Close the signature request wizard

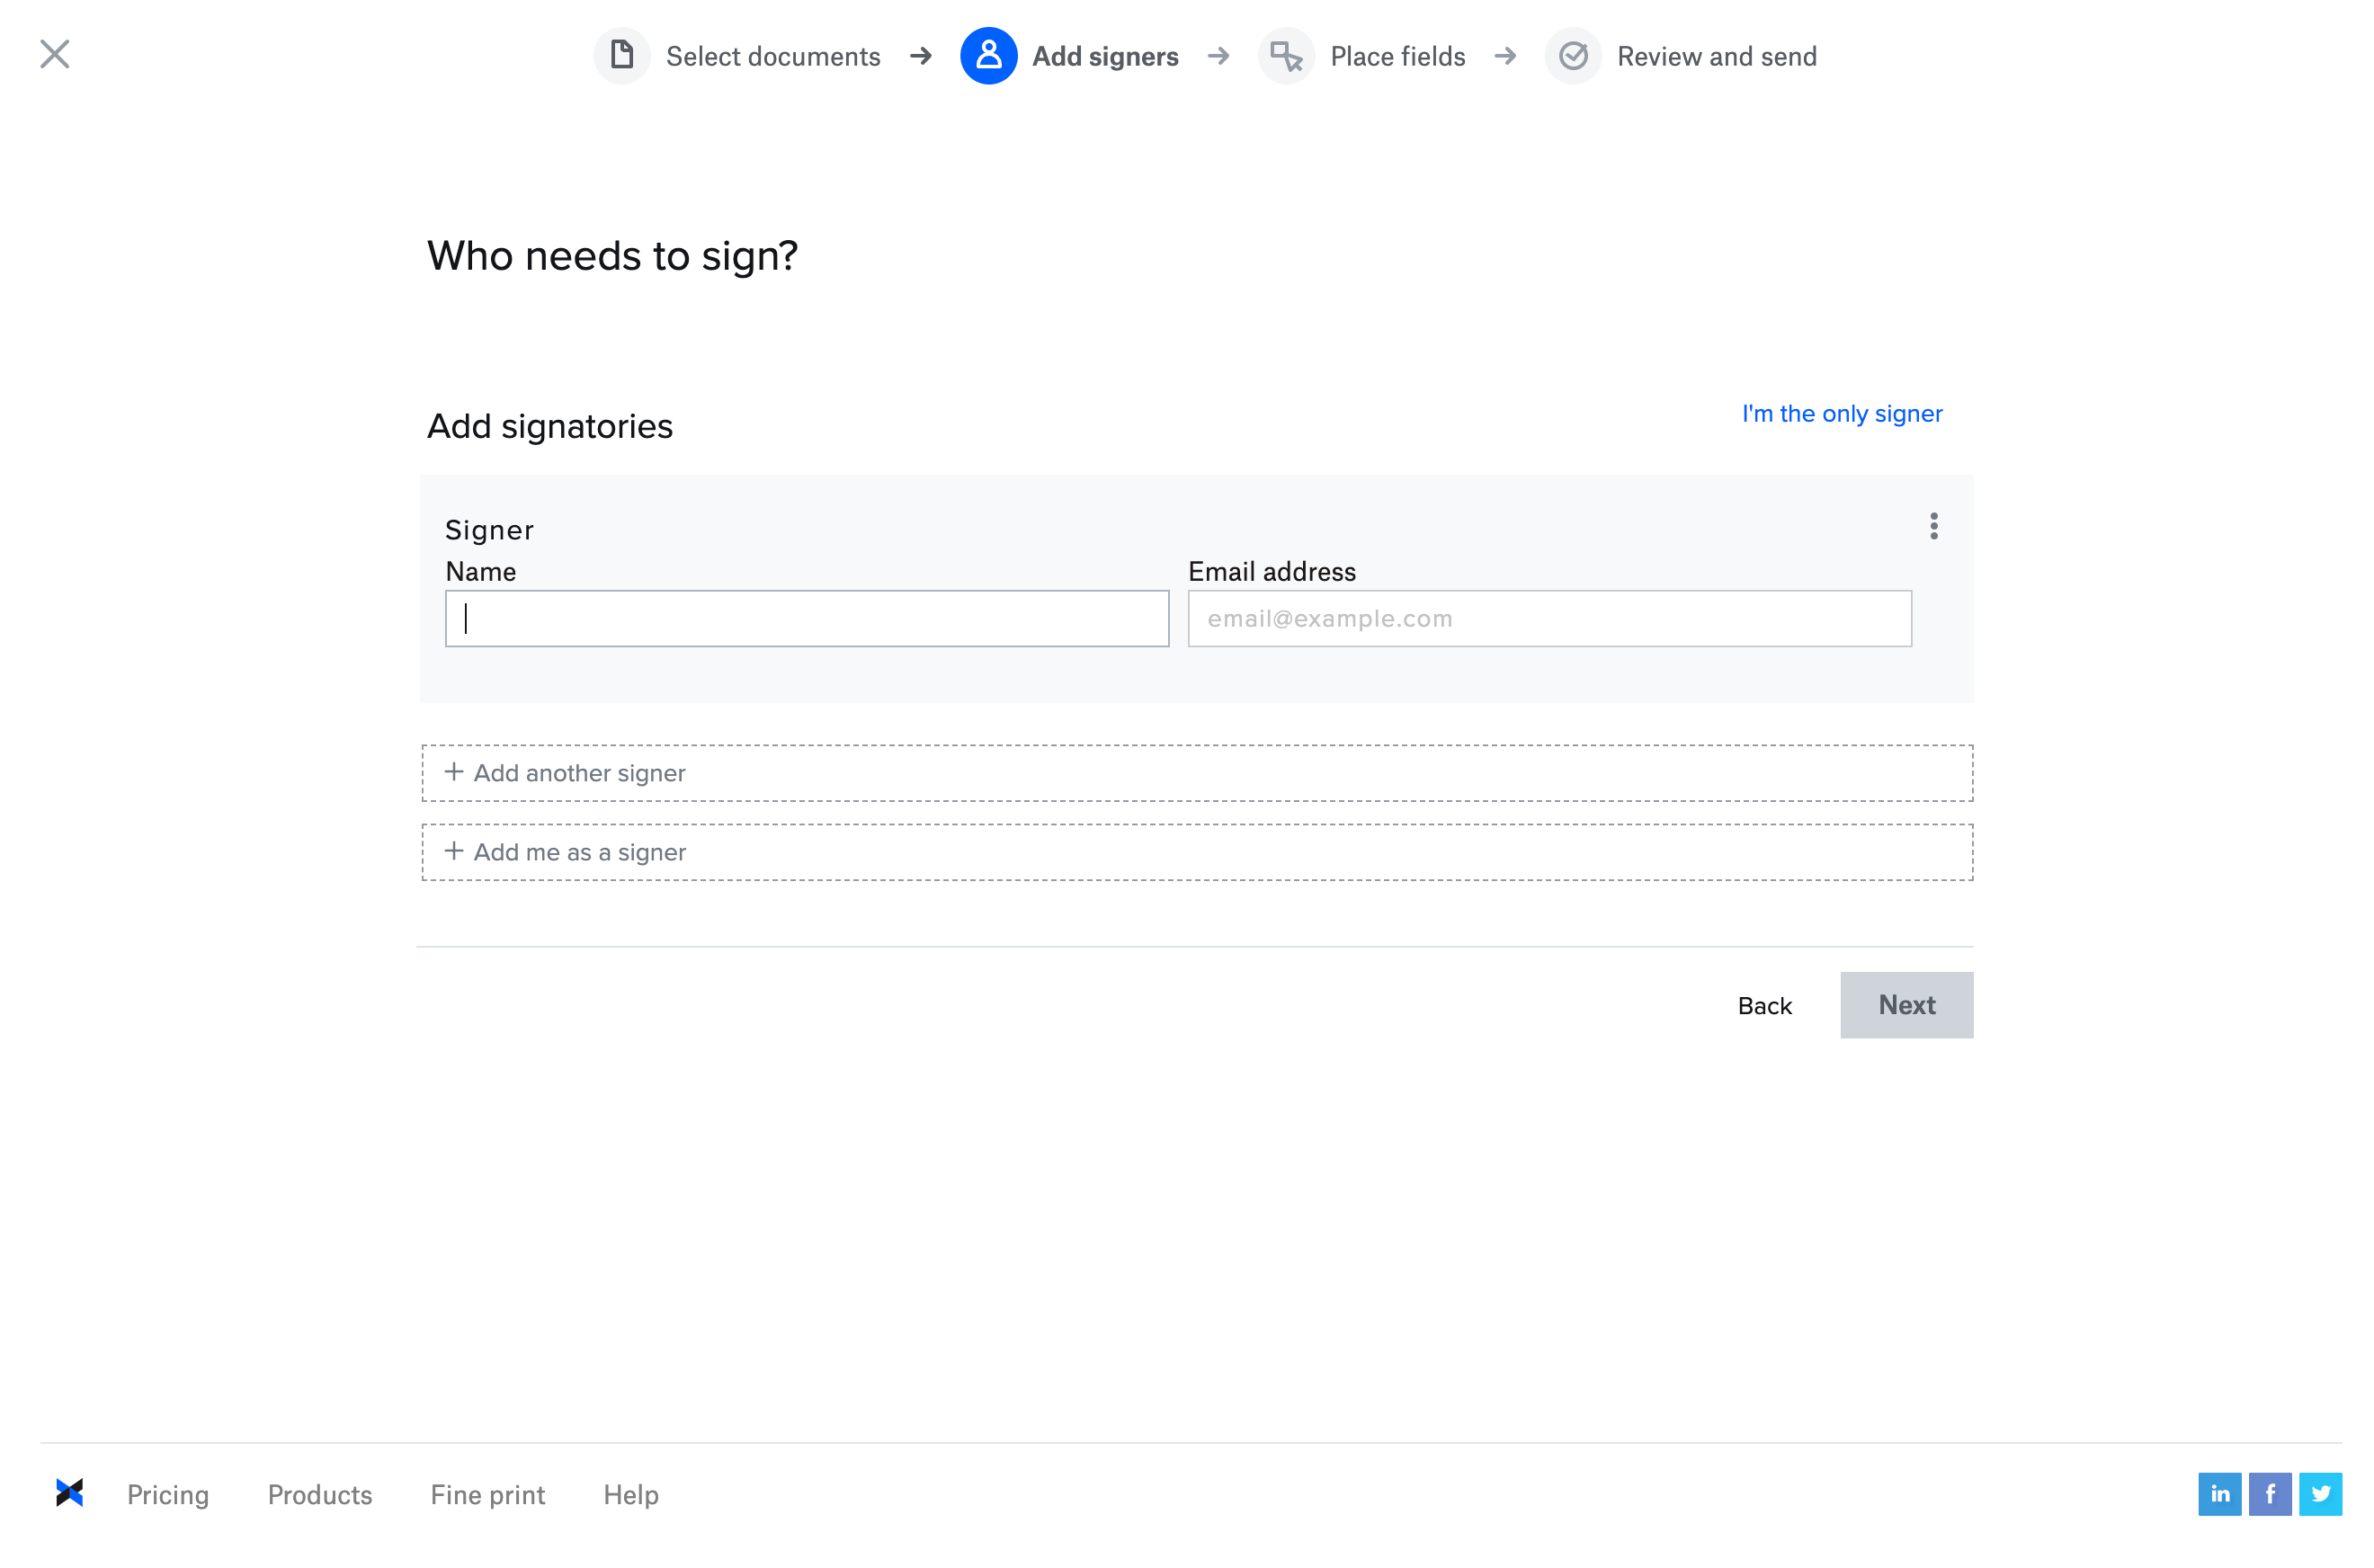55,54
